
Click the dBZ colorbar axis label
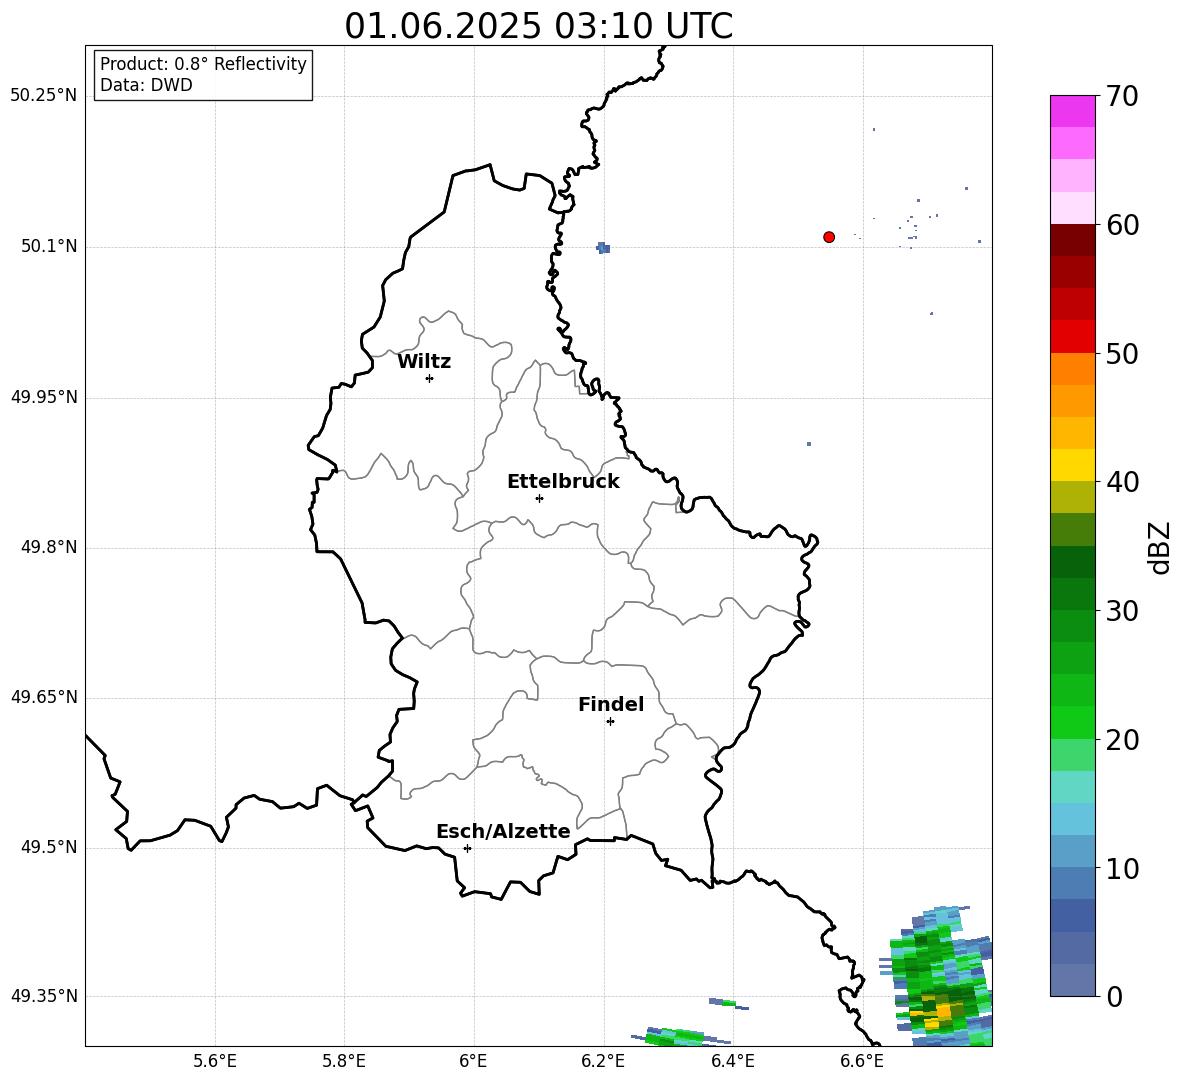click(1161, 547)
